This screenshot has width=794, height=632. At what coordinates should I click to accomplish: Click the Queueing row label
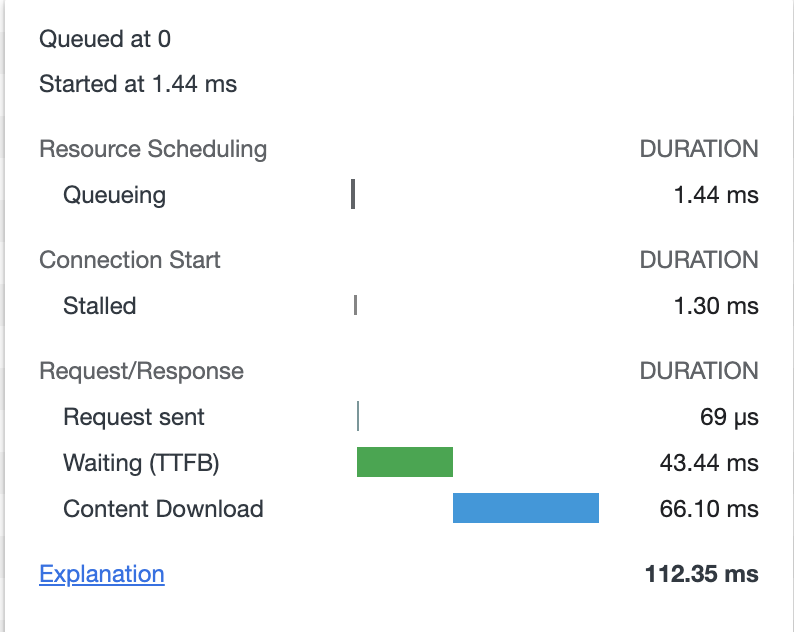(114, 195)
